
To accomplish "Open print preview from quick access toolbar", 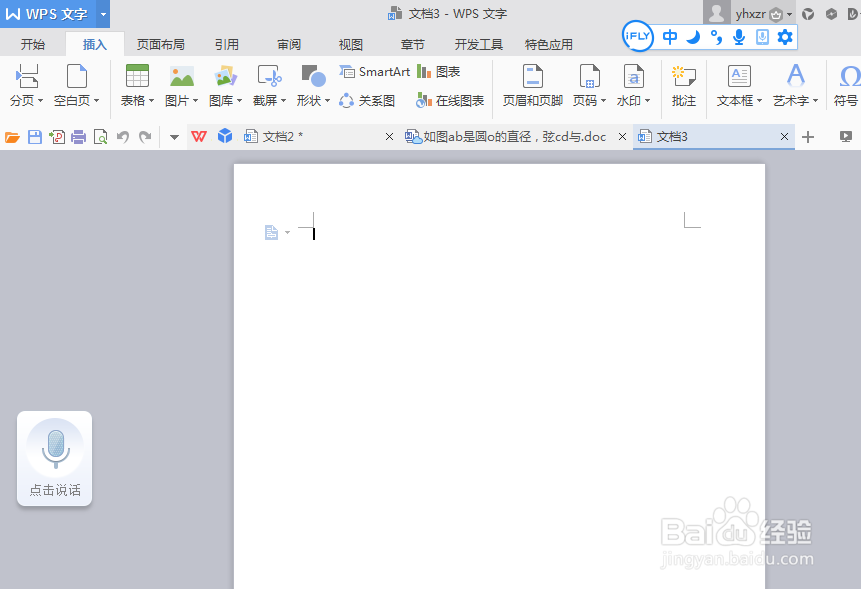I will point(100,137).
